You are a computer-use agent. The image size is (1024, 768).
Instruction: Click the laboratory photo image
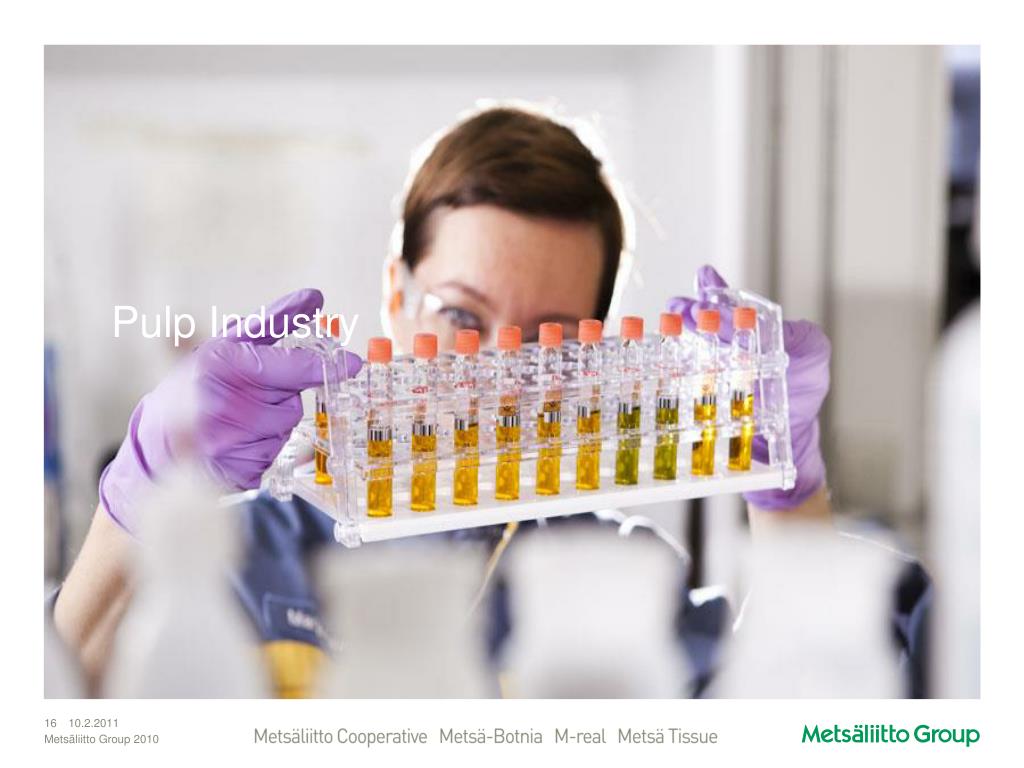[x=512, y=372]
